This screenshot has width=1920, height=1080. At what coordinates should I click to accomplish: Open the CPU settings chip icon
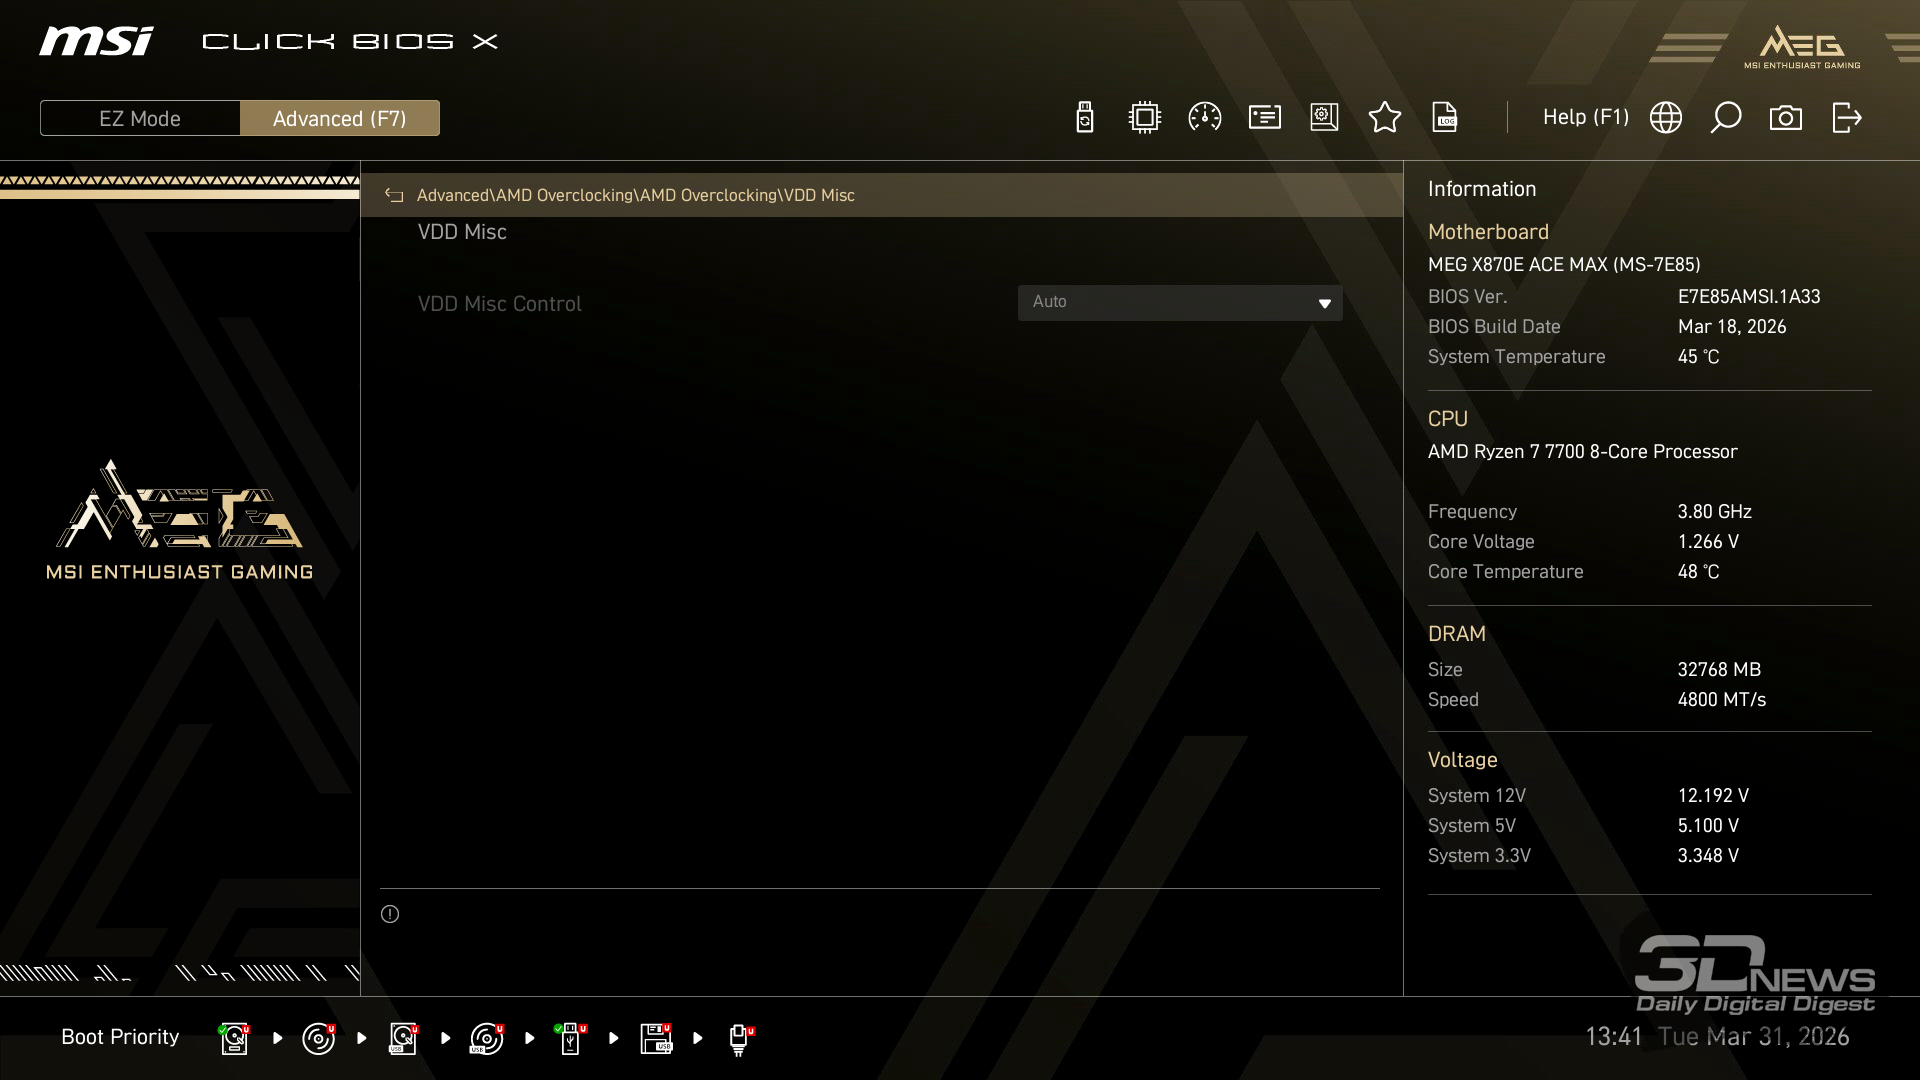1144,118
